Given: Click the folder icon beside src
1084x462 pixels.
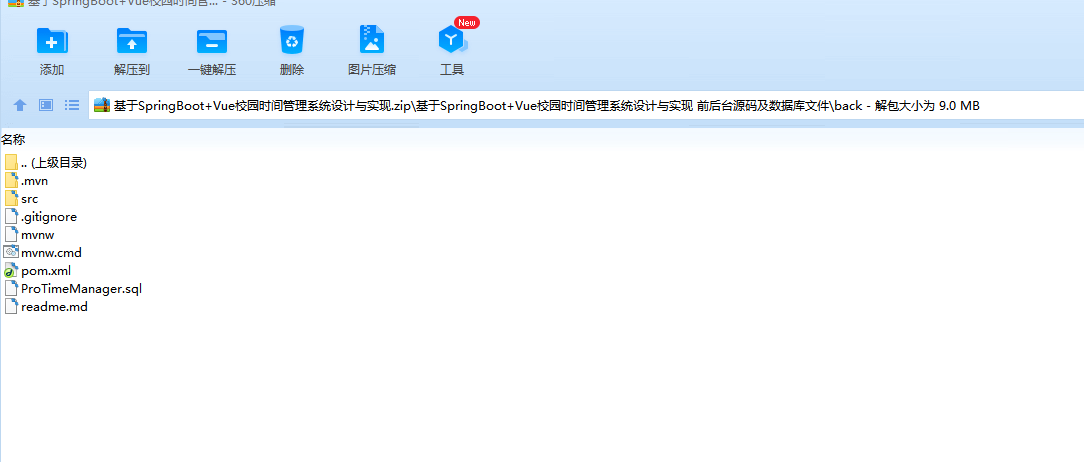Looking at the screenshot, I should [11, 198].
